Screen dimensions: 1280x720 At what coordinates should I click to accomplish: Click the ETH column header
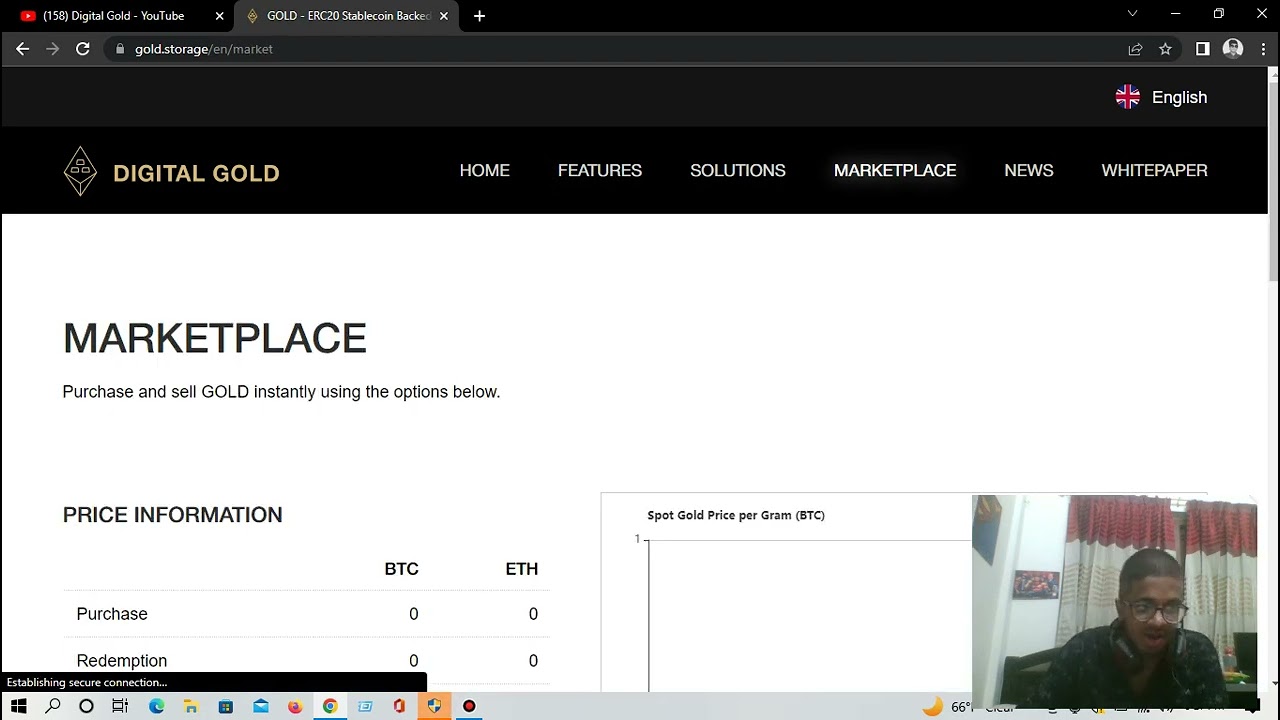pos(522,569)
